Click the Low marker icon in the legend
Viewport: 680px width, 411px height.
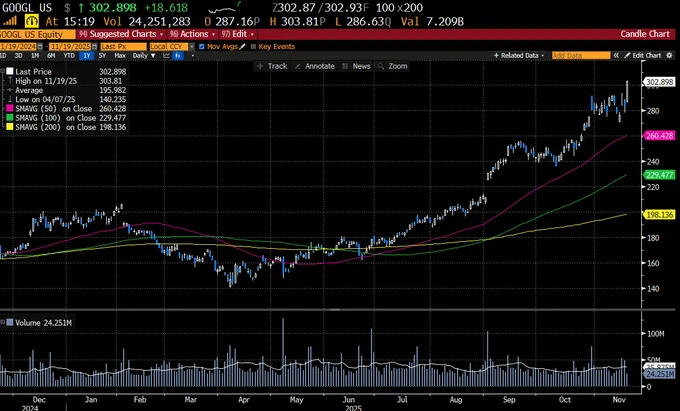click(x=10, y=99)
